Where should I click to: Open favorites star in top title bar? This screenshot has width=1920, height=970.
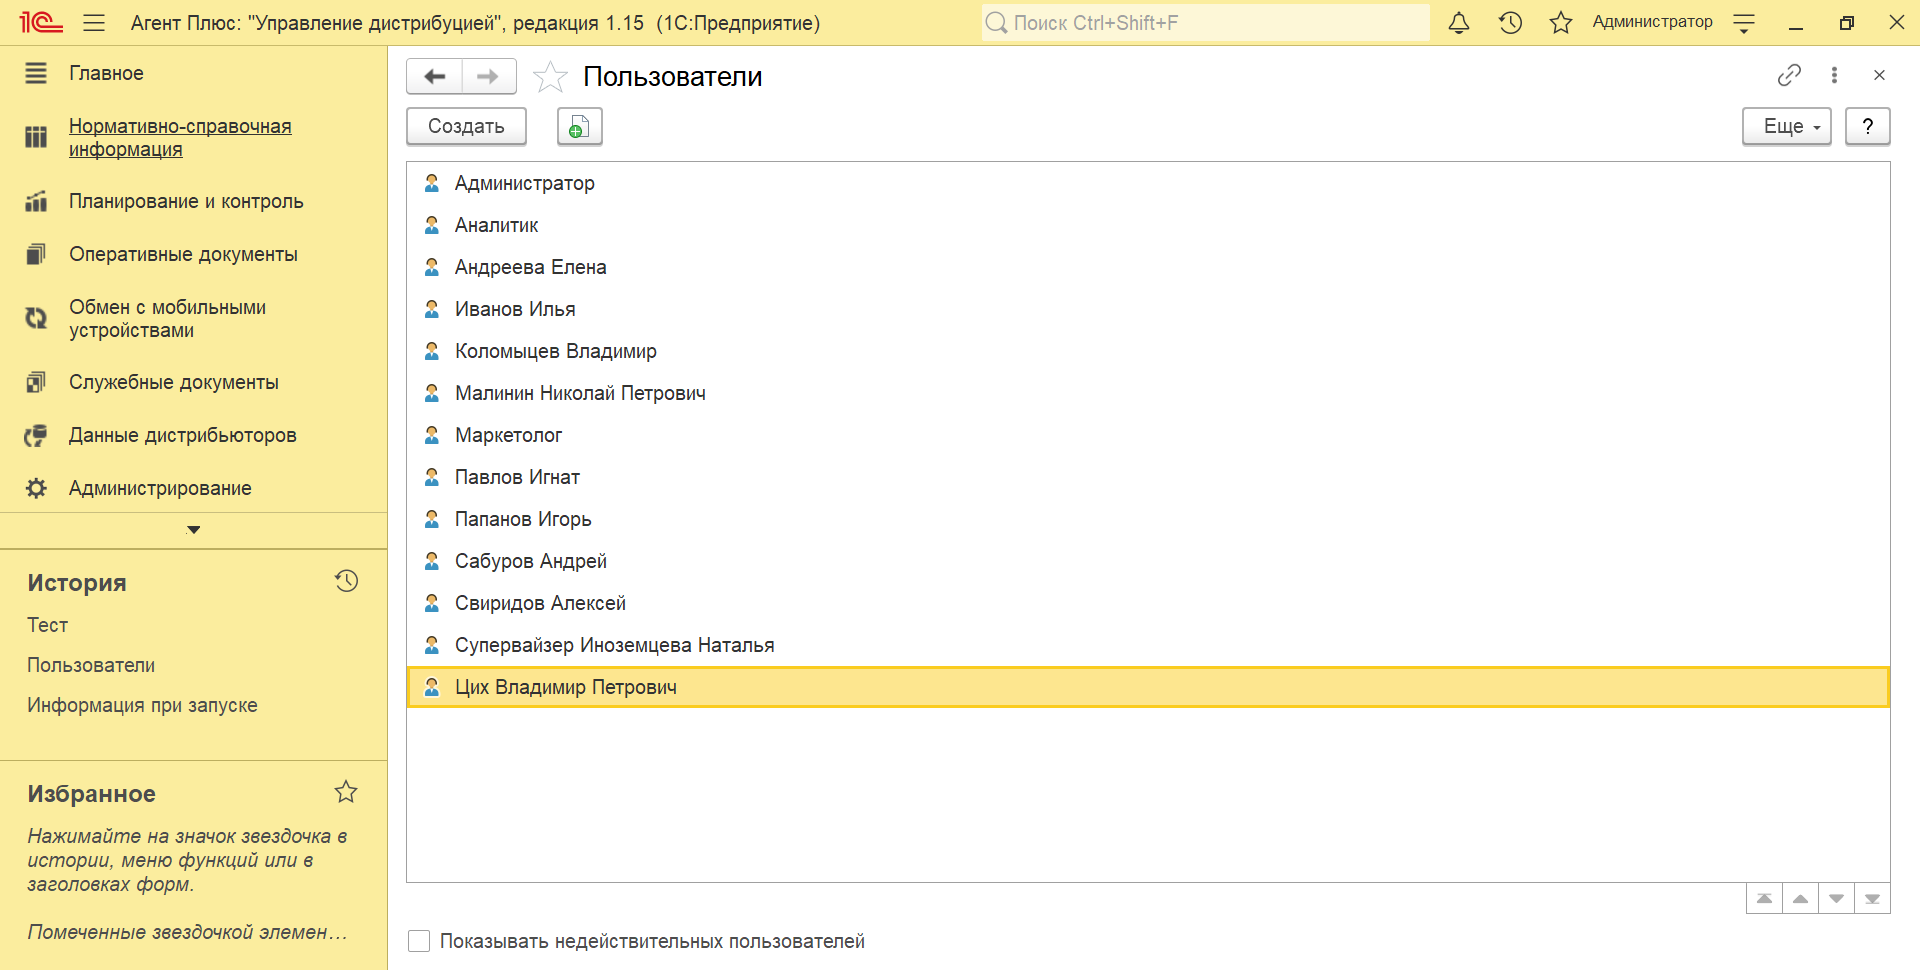(x=1560, y=23)
